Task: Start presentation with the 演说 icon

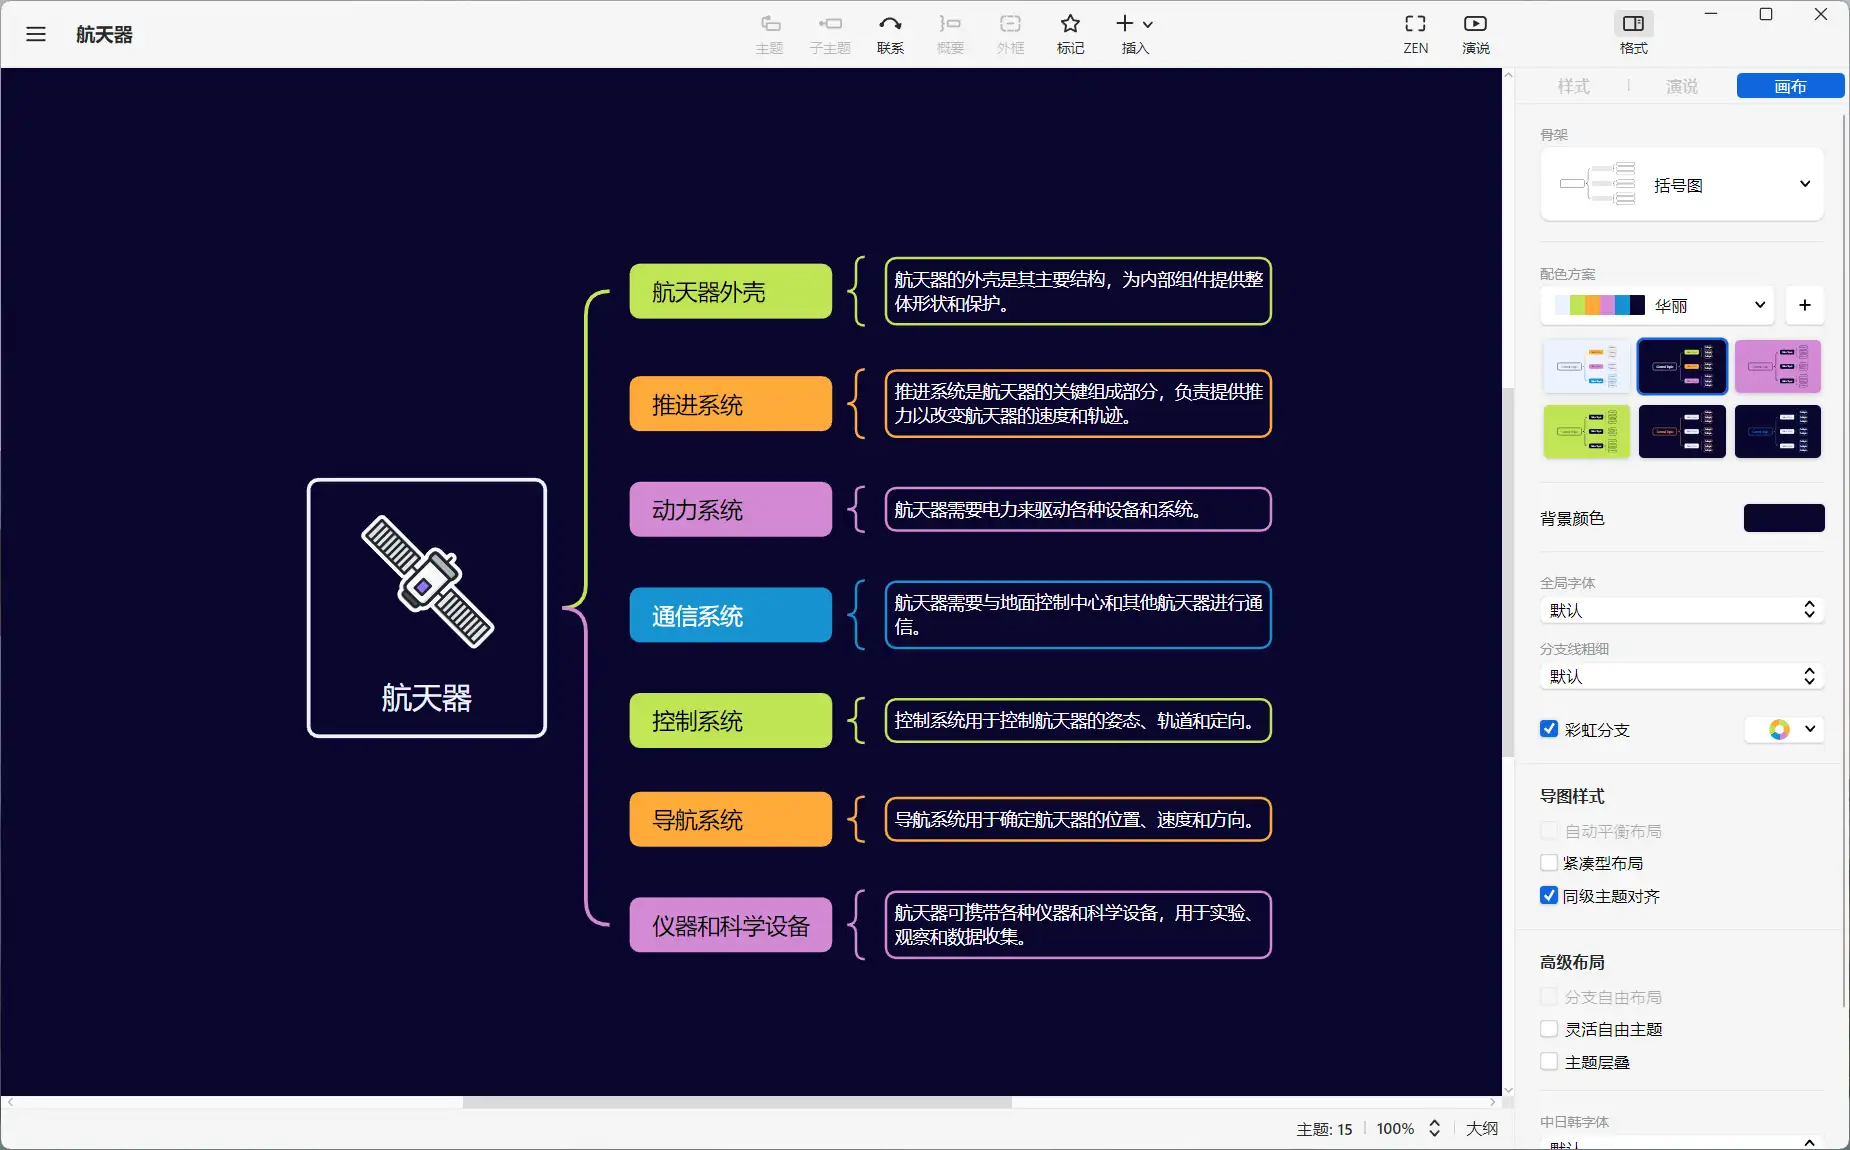Action: point(1474,33)
